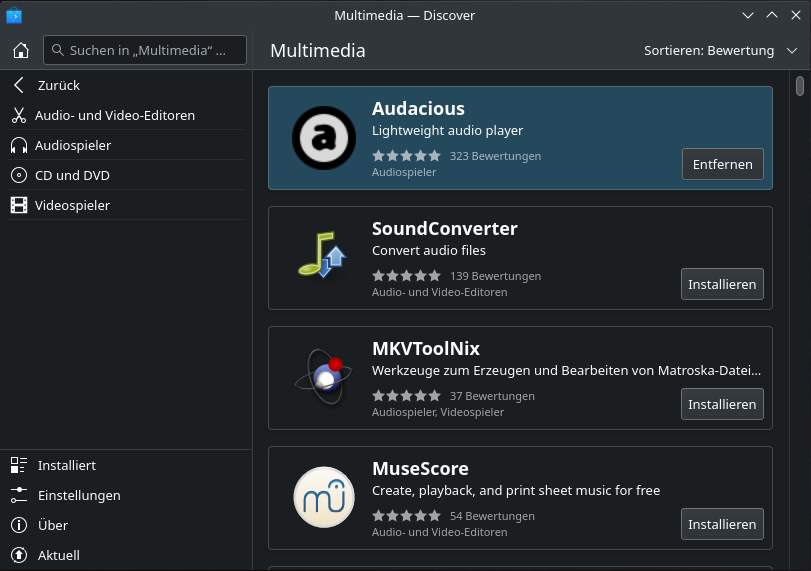Viewport: 811px width, 571px height.
Task: Focus the 'Suchen in Multimedia' search field
Action: pyautogui.click(x=145, y=50)
